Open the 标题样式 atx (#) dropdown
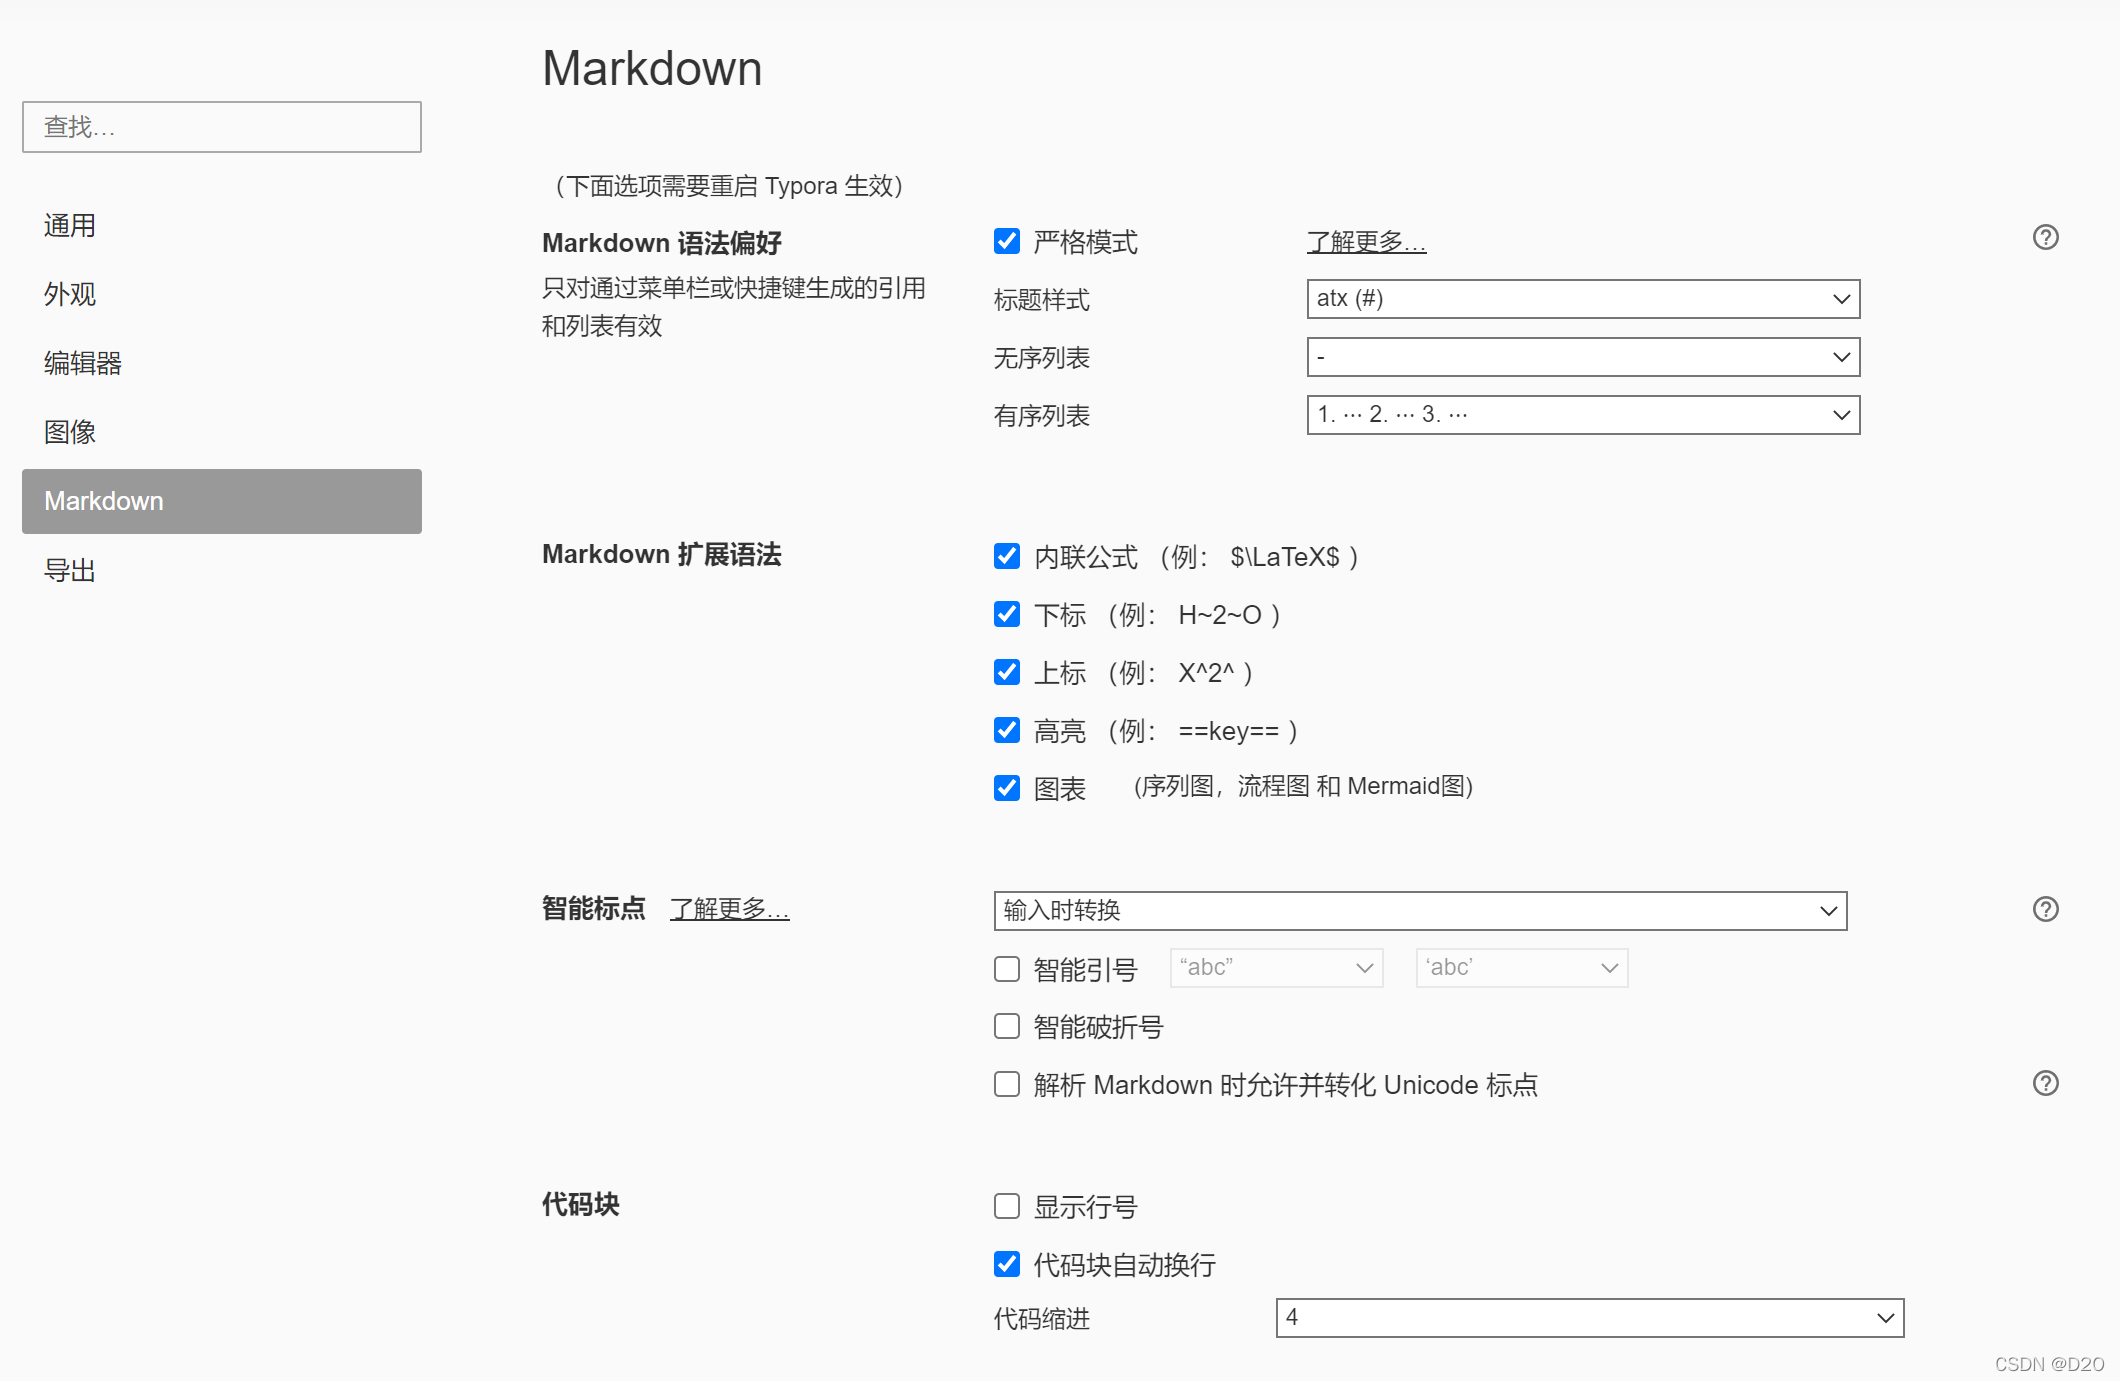The height and width of the screenshot is (1381, 2120). [1583, 299]
